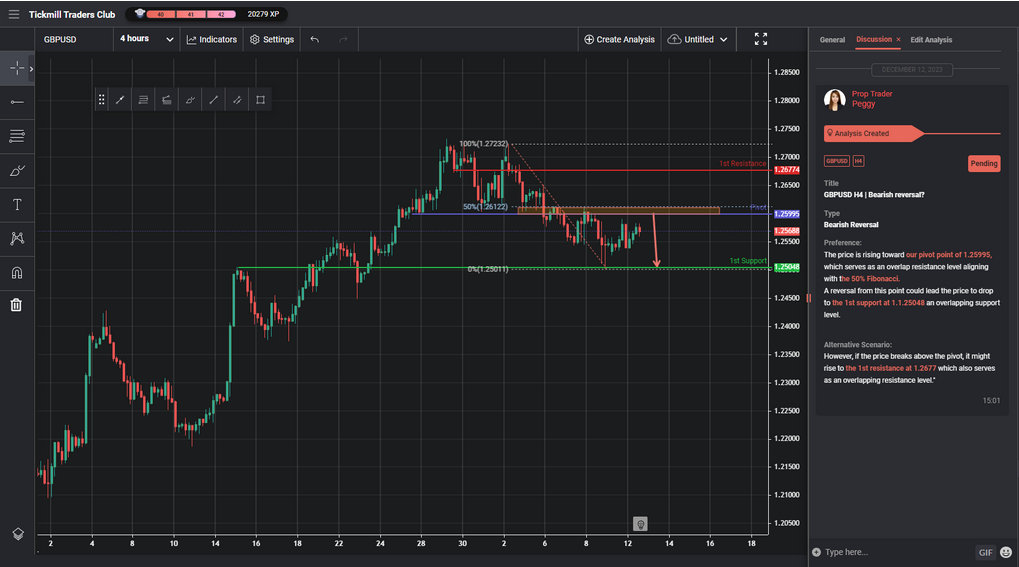The height and width of the screenshot is (567, 1019).
Task: Click the 1.25048 support price label
Action: click(787, 267)
